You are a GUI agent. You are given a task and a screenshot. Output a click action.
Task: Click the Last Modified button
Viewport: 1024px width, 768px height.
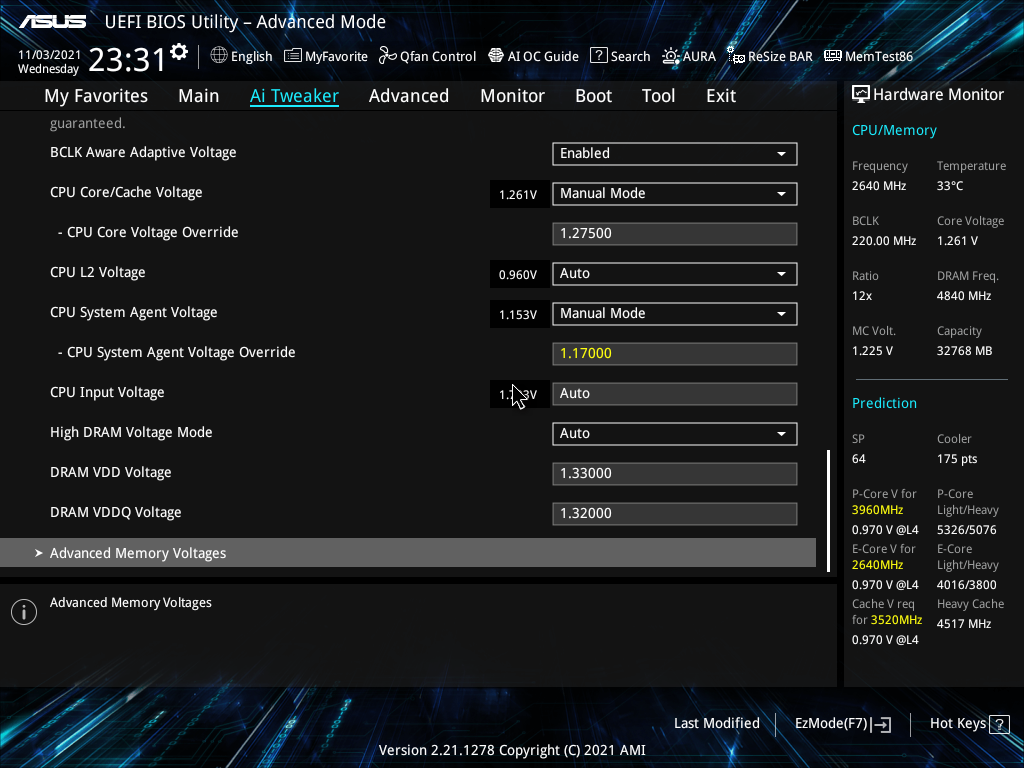[x=716, y=724]
